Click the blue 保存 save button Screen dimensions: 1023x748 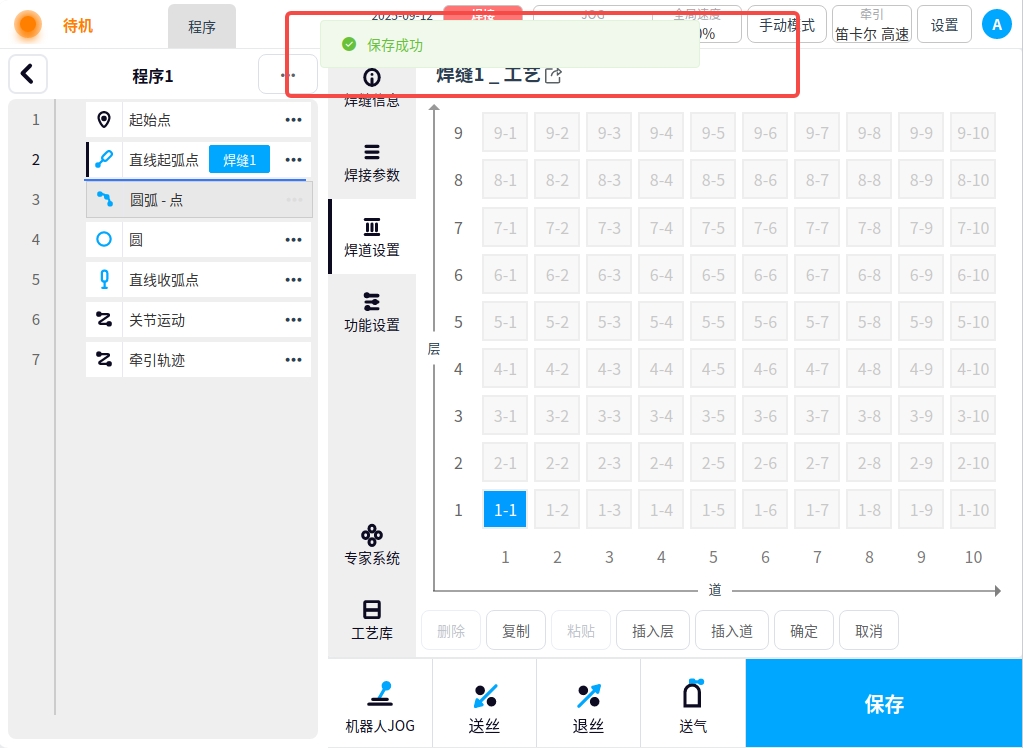pos(884,703)
